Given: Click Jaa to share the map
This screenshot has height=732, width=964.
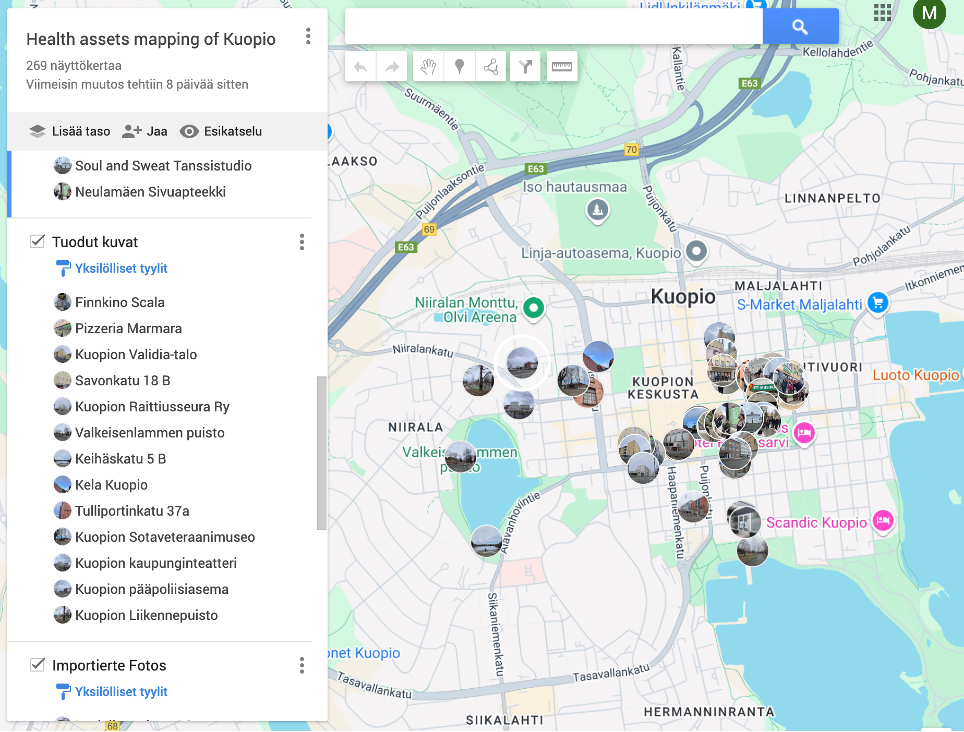Looking at the screenshot, I should (x=144, y=132).
